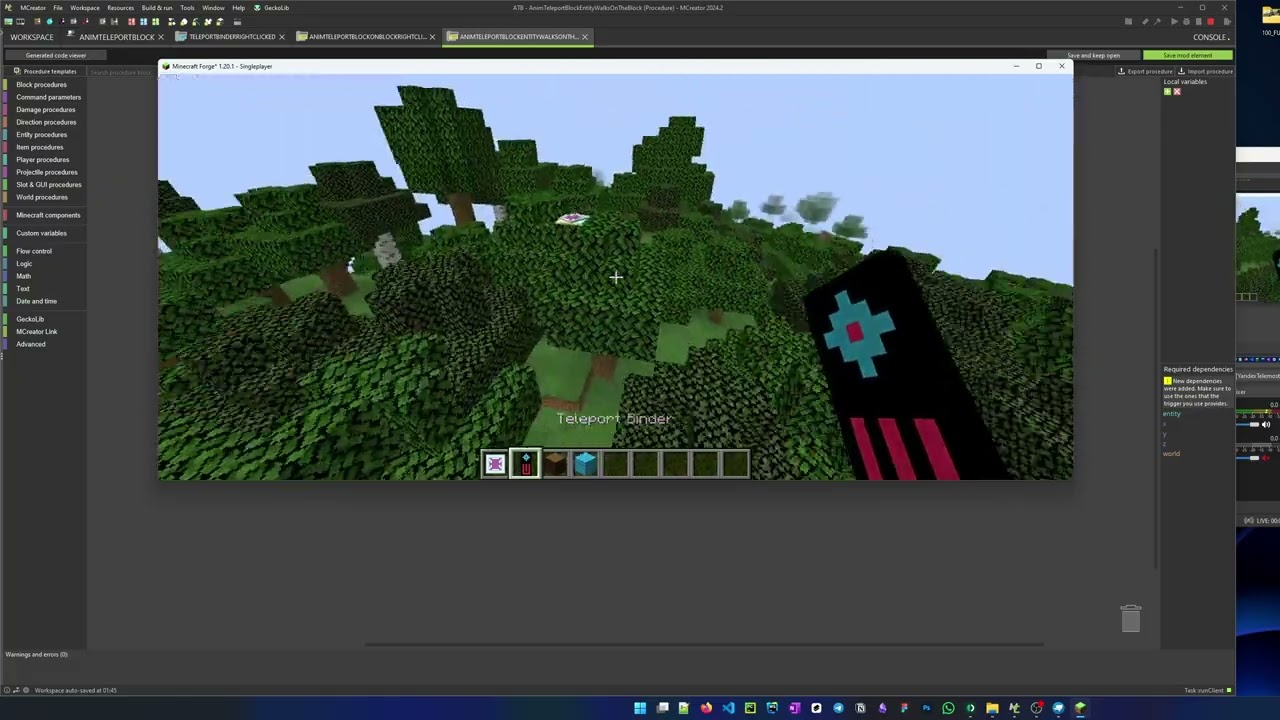Open Figma from the taskbar
Image resolution: width=1280 pixels, height=720 pixels.
(x=904, y=709)
